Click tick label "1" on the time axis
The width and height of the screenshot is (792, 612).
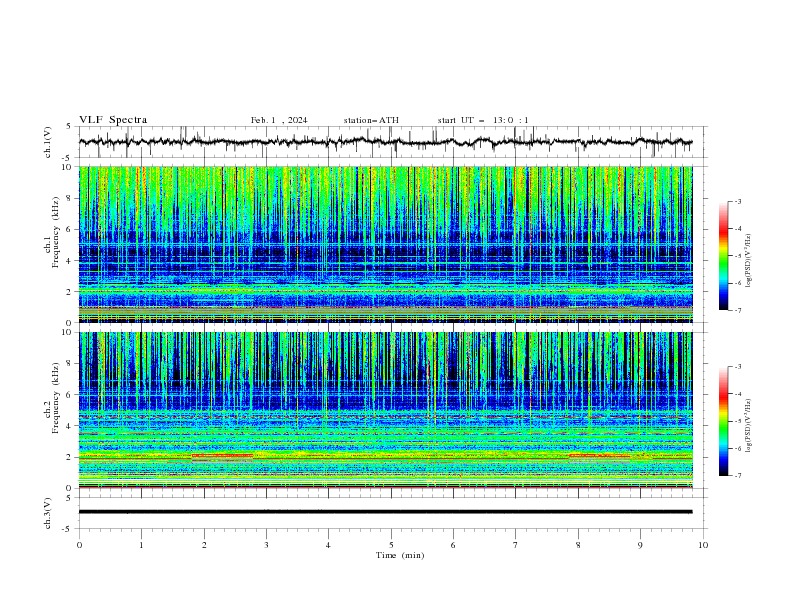[x=141, y=545]
